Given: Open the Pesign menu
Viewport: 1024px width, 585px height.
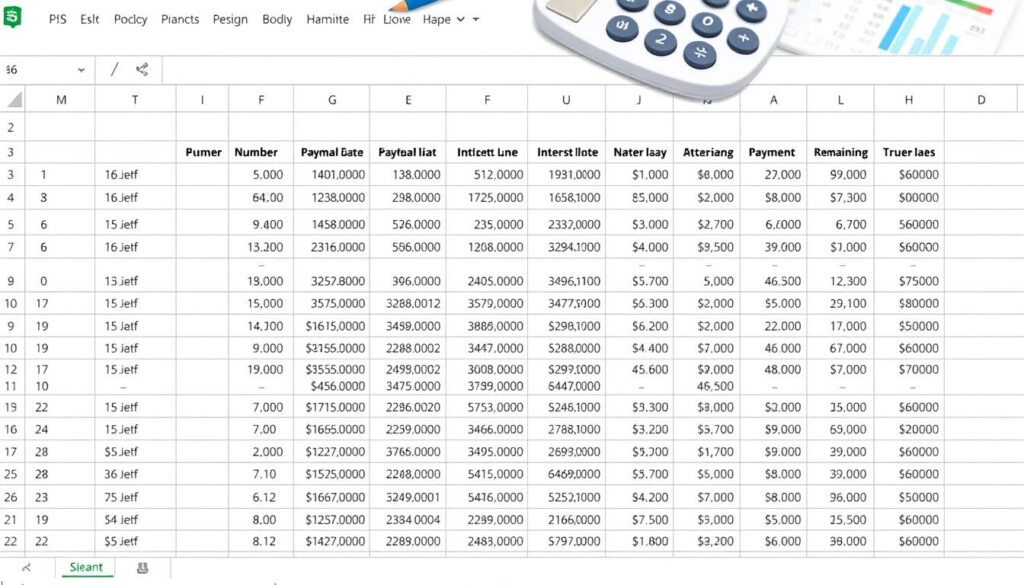Looking at the screenshot, I should pyautogui.click(x=230, y=19).
